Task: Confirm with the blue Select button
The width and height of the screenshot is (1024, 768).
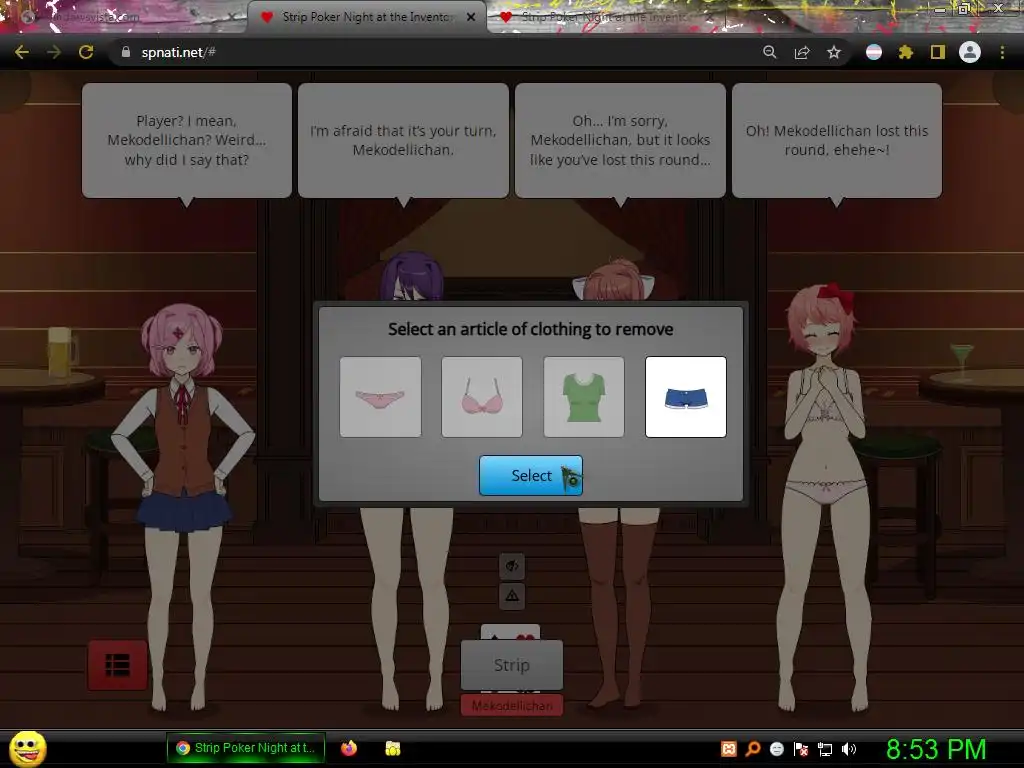Action: pos(531,475)
